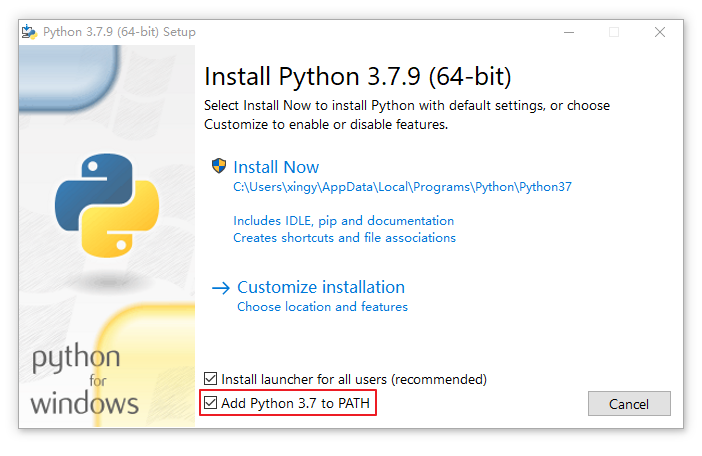Start installation with Install Now
Image resolution: width=702 pixels, height=456 pixels.
(276, 167)
